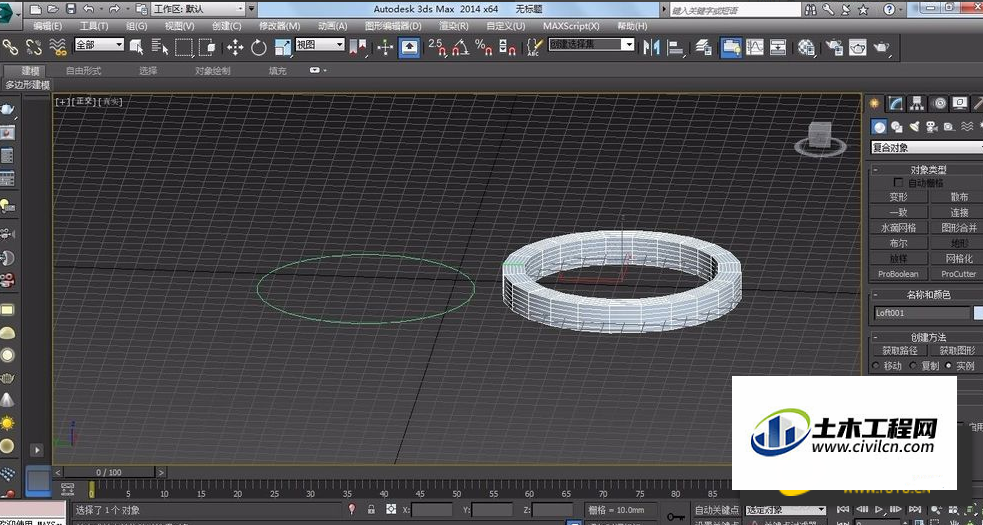This screenshot has height=525, width=983.
Task: Open the 视图 reference coordinate dropdown
Action: tap(320, 45)
